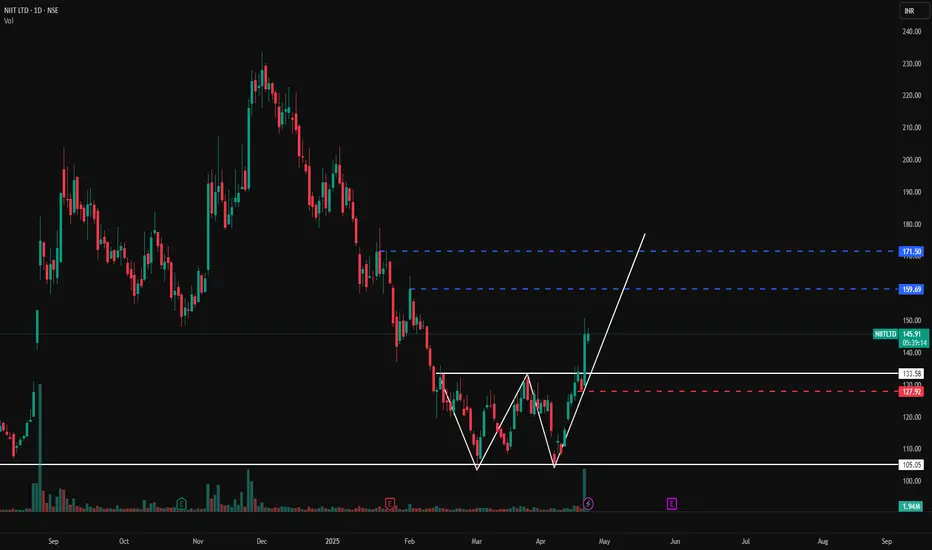Select the 159.69 blue price label
This screenshot has width=932, height=550.
point(911,290)
